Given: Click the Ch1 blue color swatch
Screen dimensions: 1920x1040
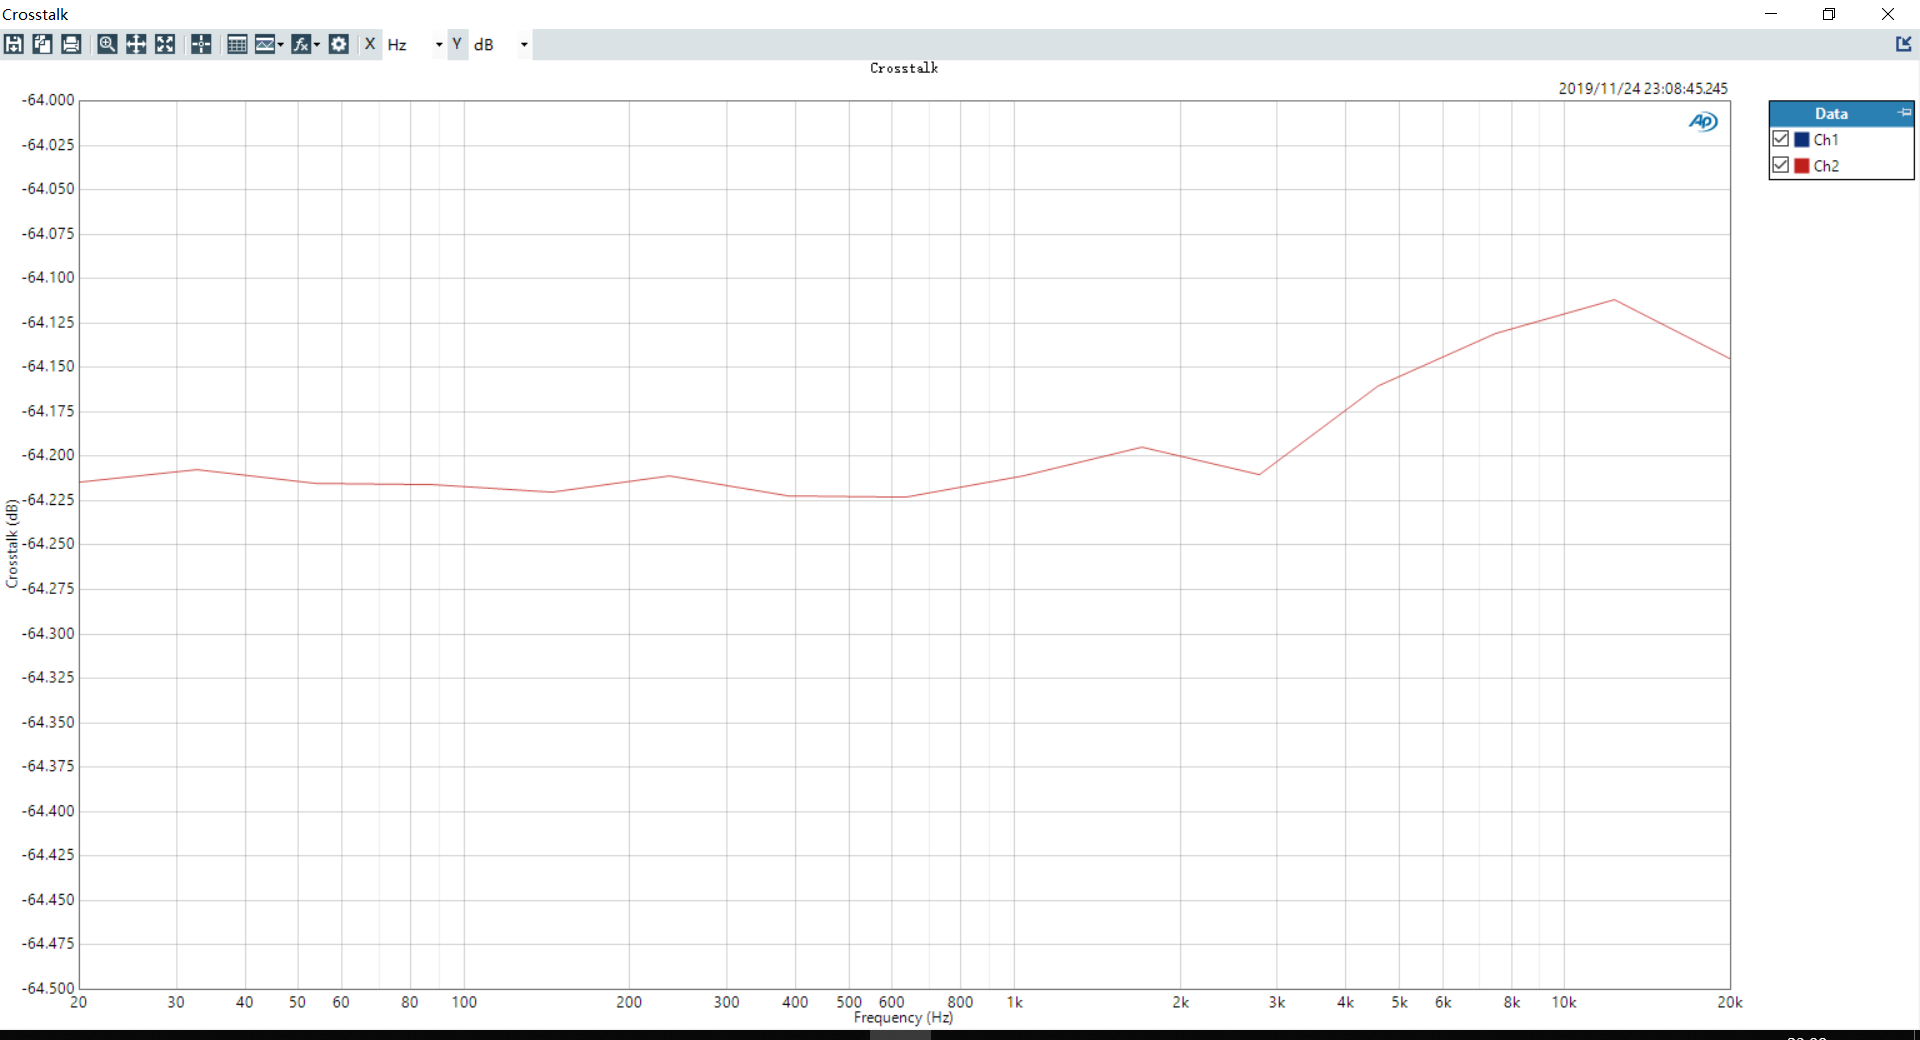Looking at the screenshot, I should click(x=1802, y=140).
